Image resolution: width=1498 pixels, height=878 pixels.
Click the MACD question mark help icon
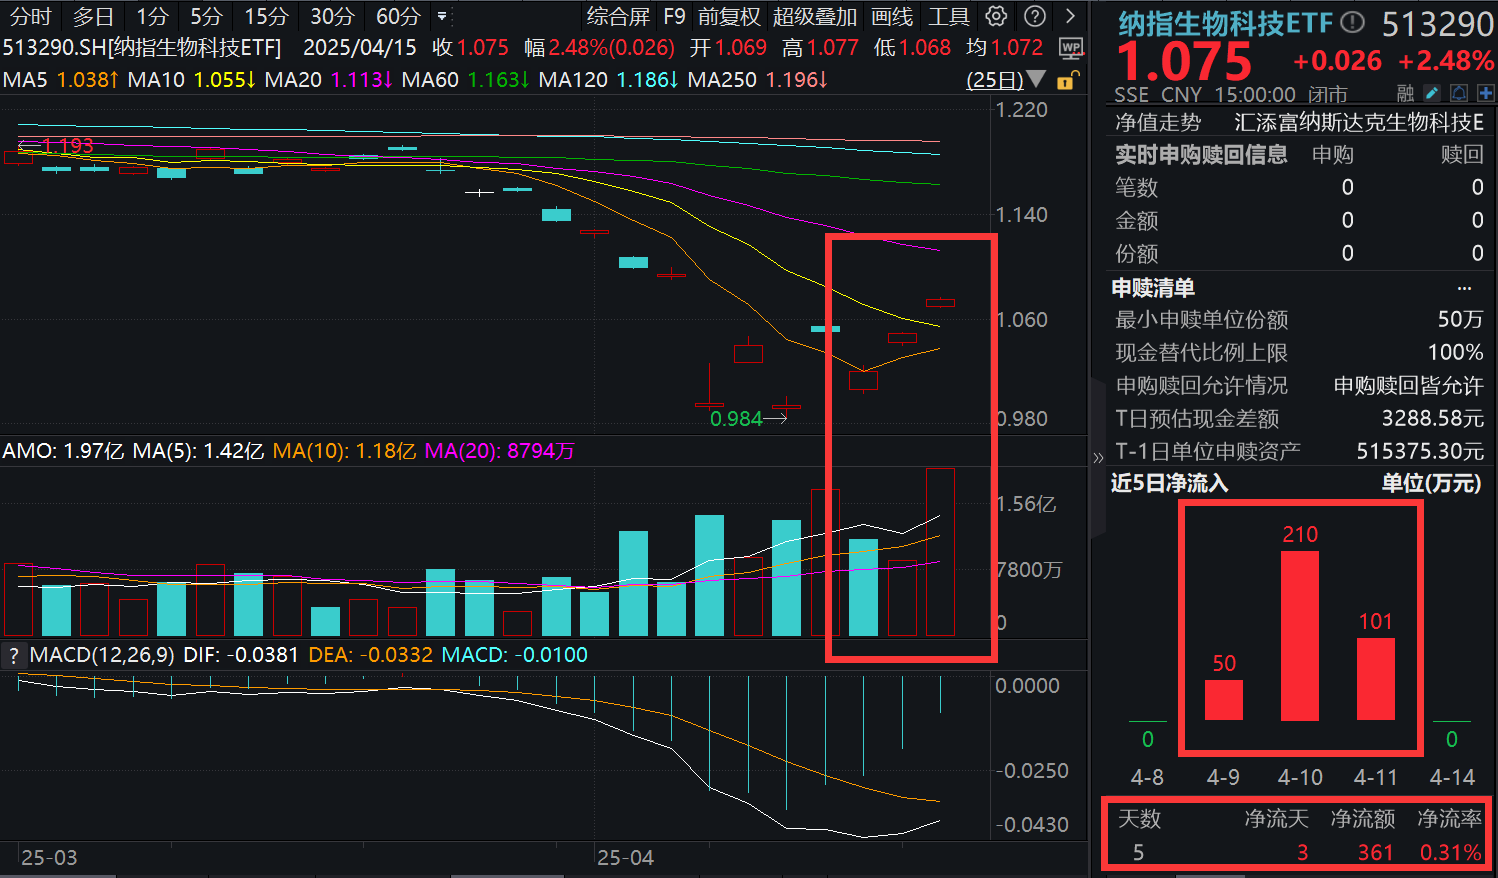pyautogui.click(x=14, y=655)
